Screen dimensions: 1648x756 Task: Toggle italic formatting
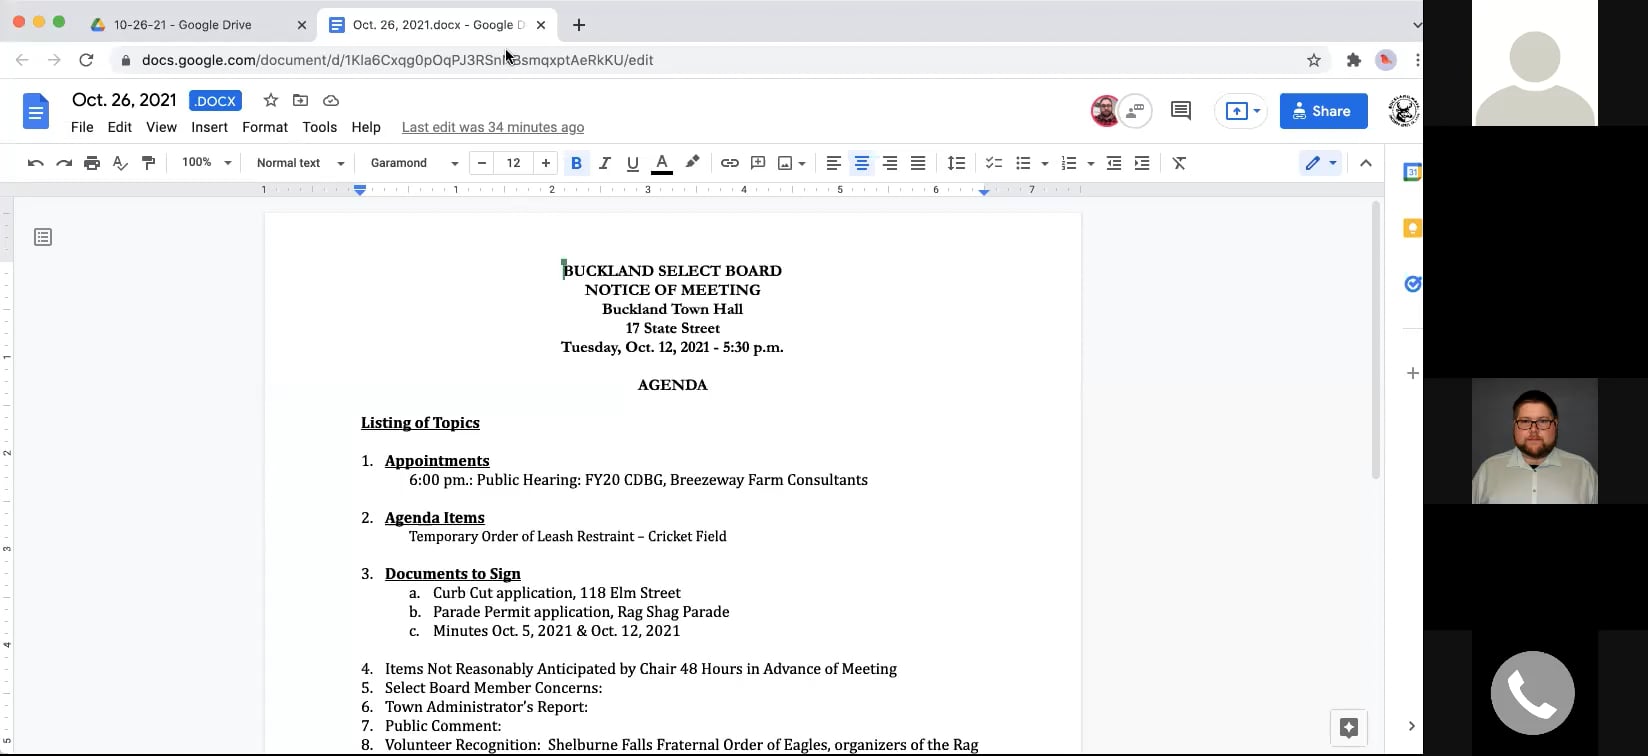pos(604,163)
